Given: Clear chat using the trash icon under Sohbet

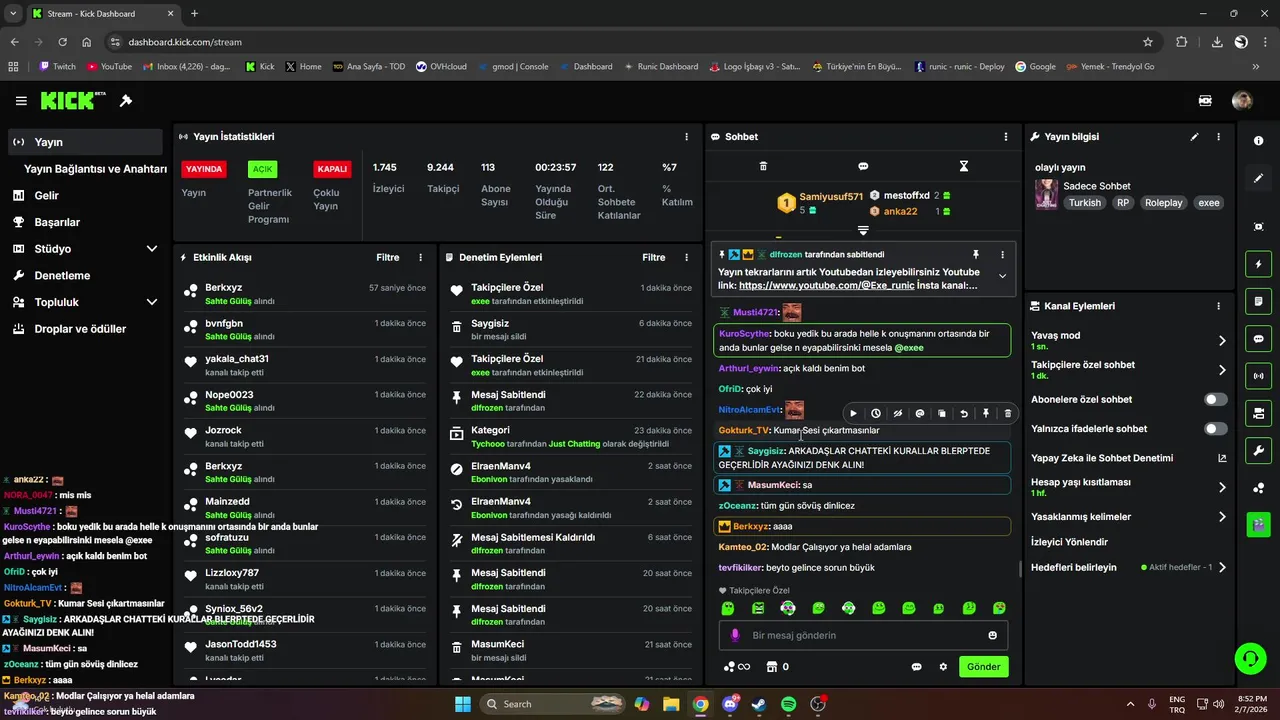Looking at the screenshot, I should [763, 166].
